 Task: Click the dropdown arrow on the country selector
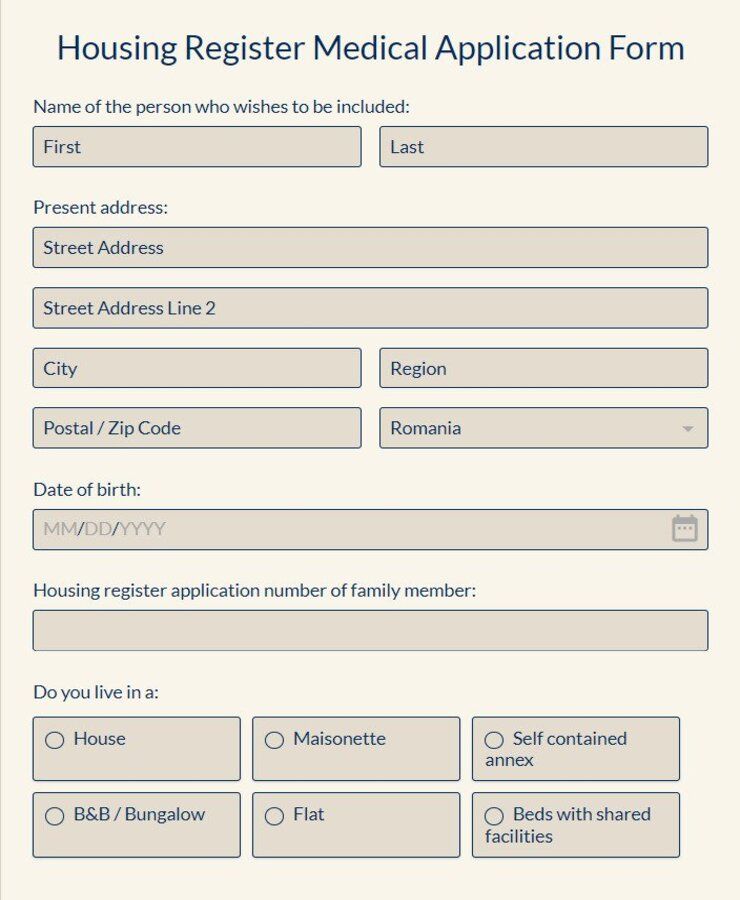(688, 428)
